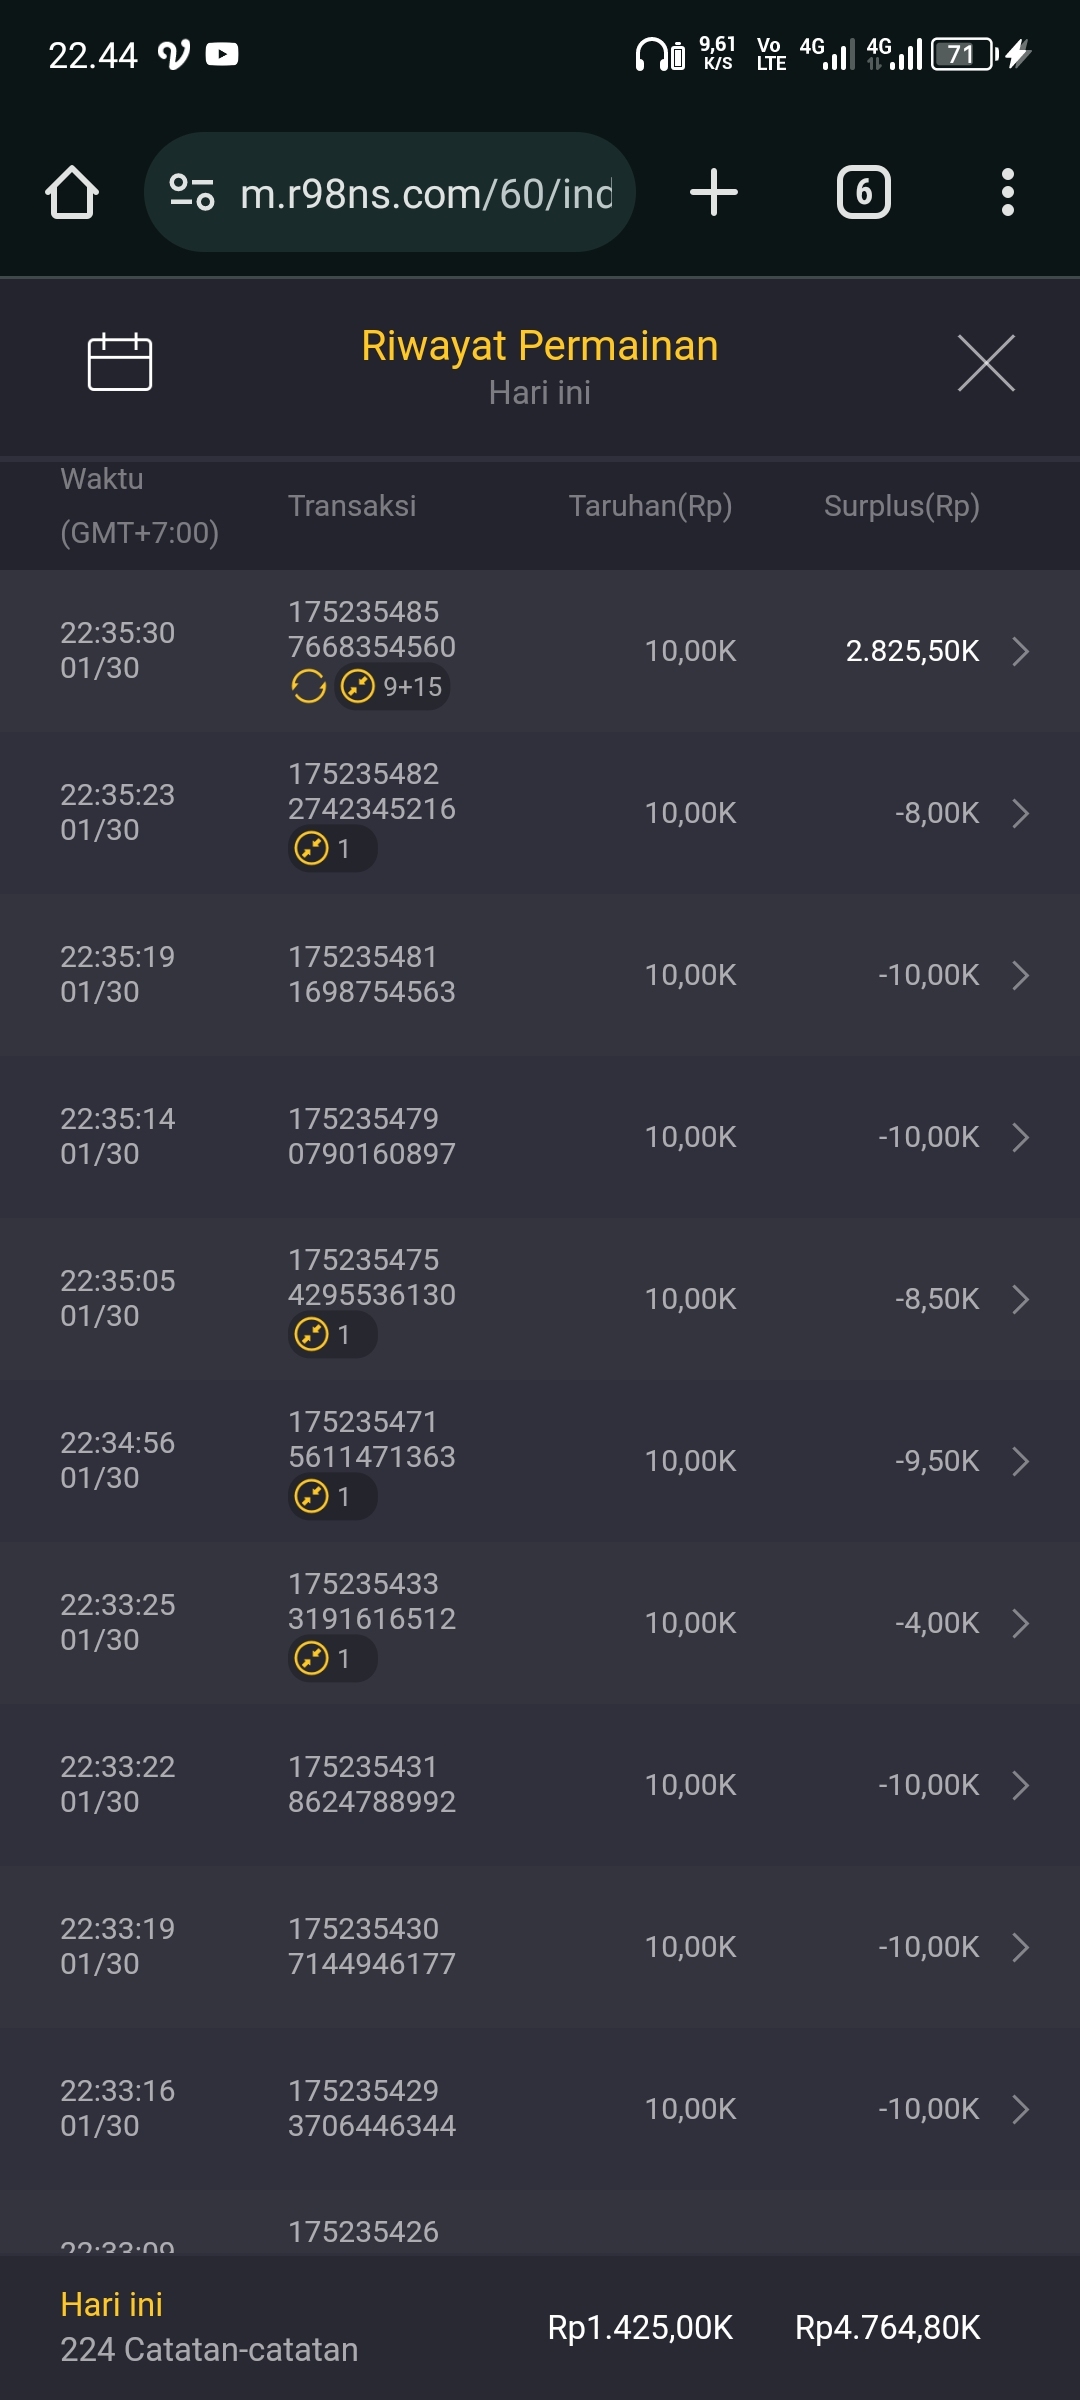Tap the circular refresh icon on the first row

pos(308,687)
